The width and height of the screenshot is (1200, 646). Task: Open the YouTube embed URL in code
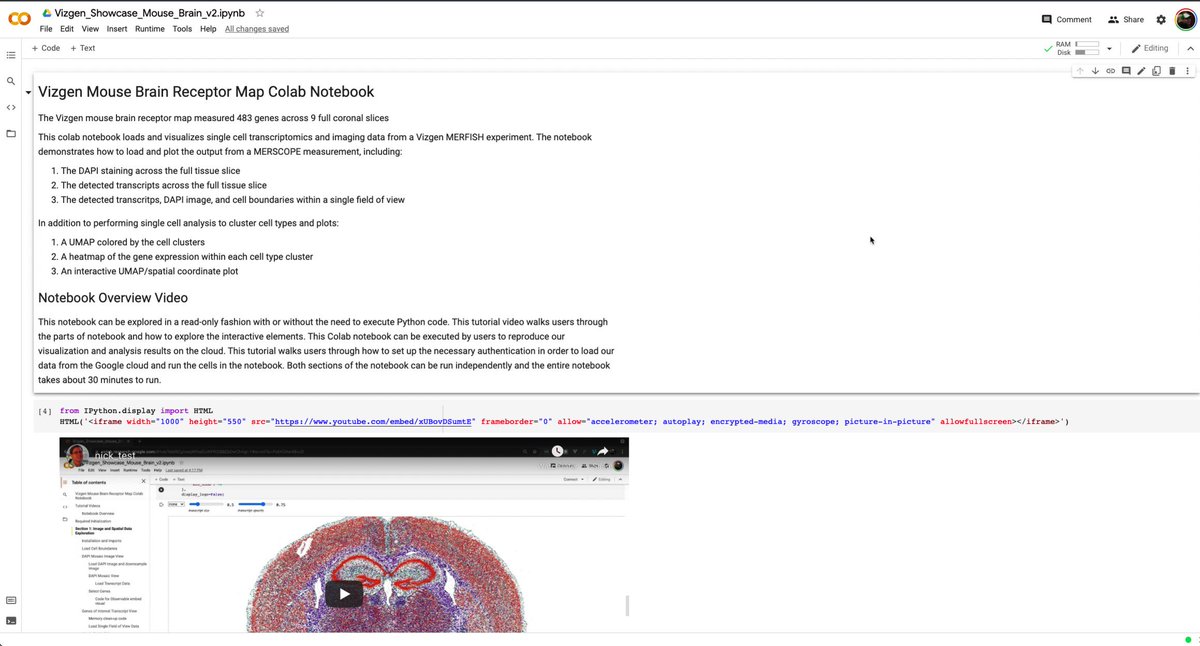coord(373,422)
